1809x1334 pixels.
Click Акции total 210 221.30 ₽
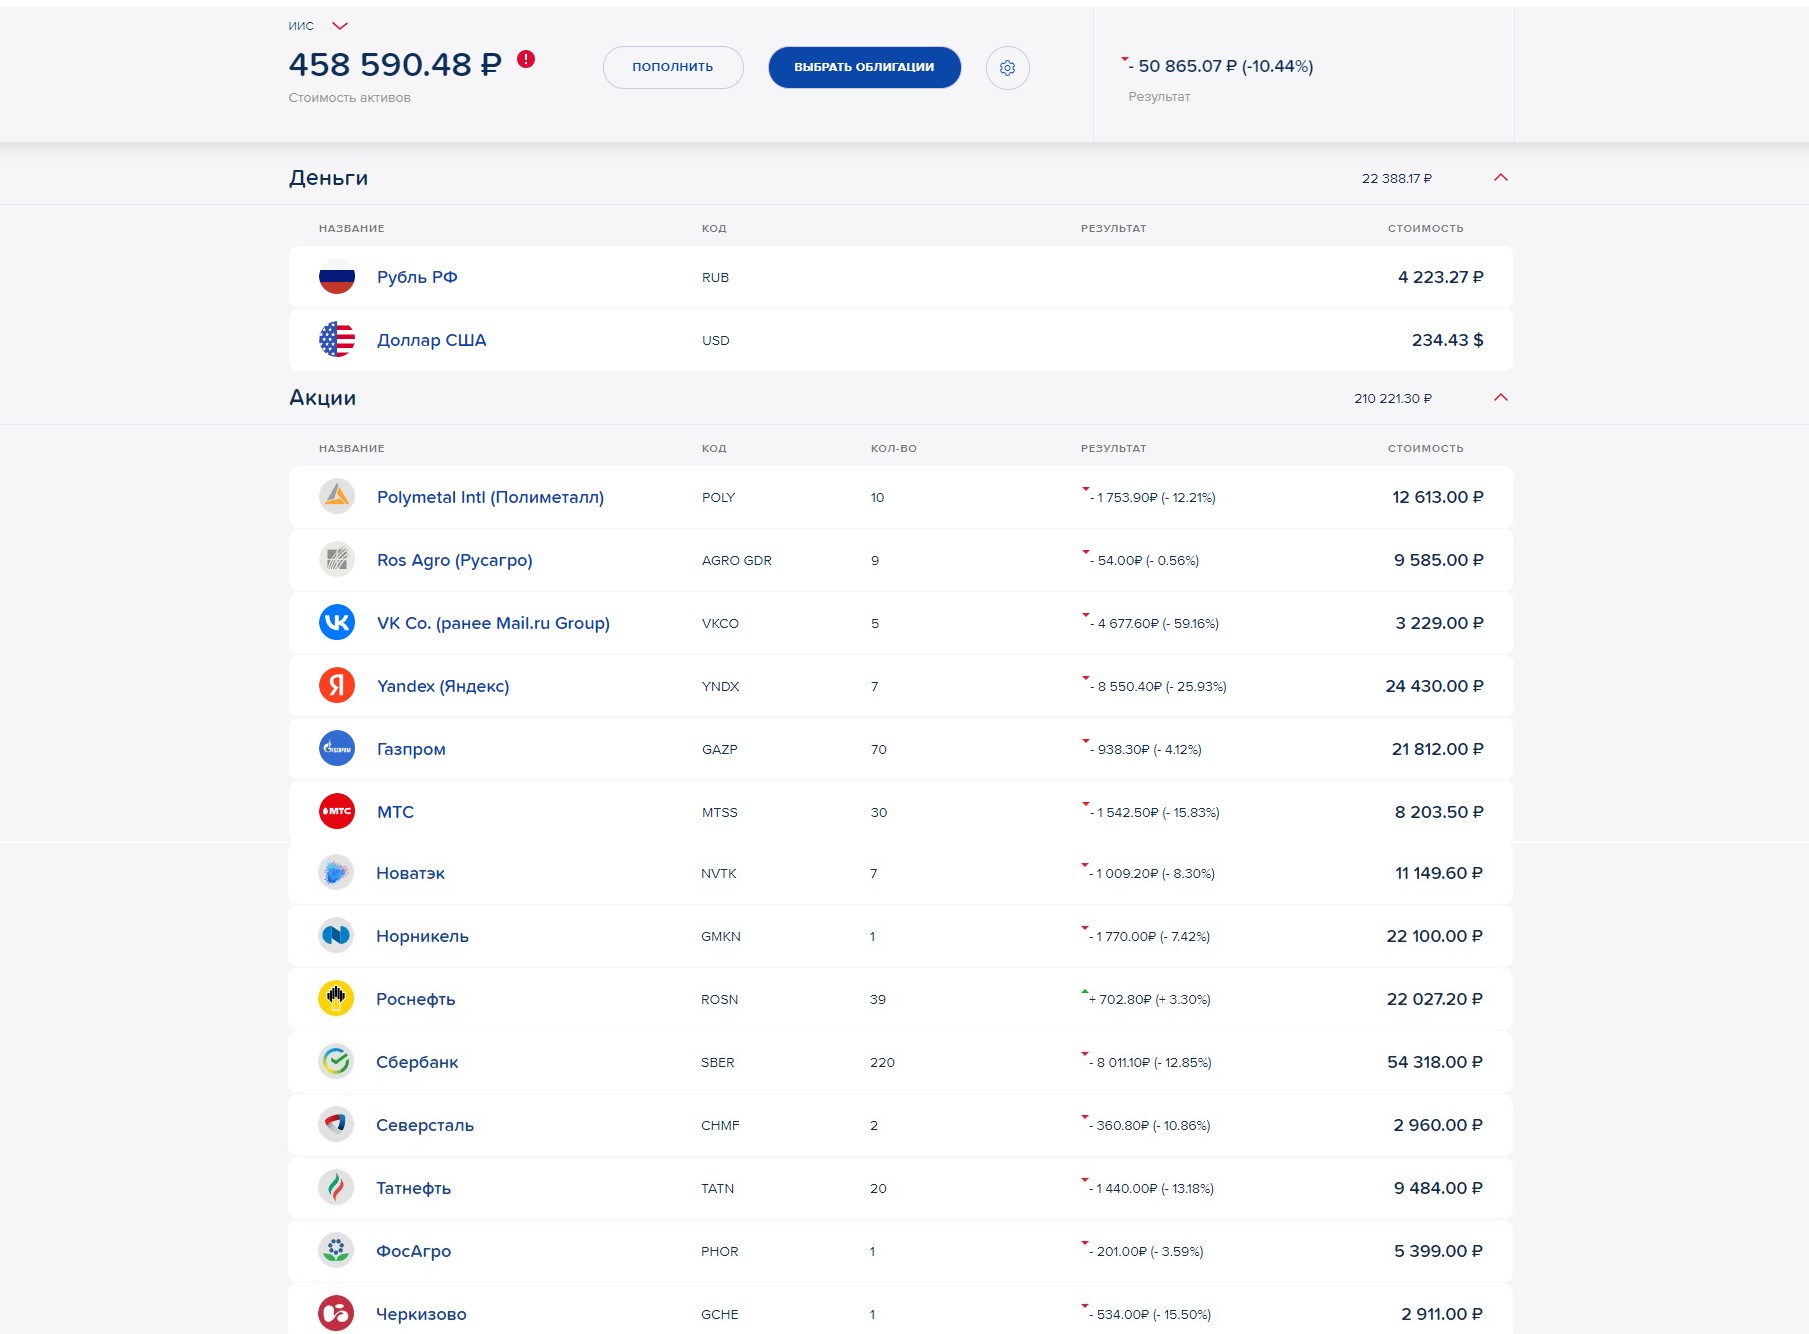[x=1393, y=398]
